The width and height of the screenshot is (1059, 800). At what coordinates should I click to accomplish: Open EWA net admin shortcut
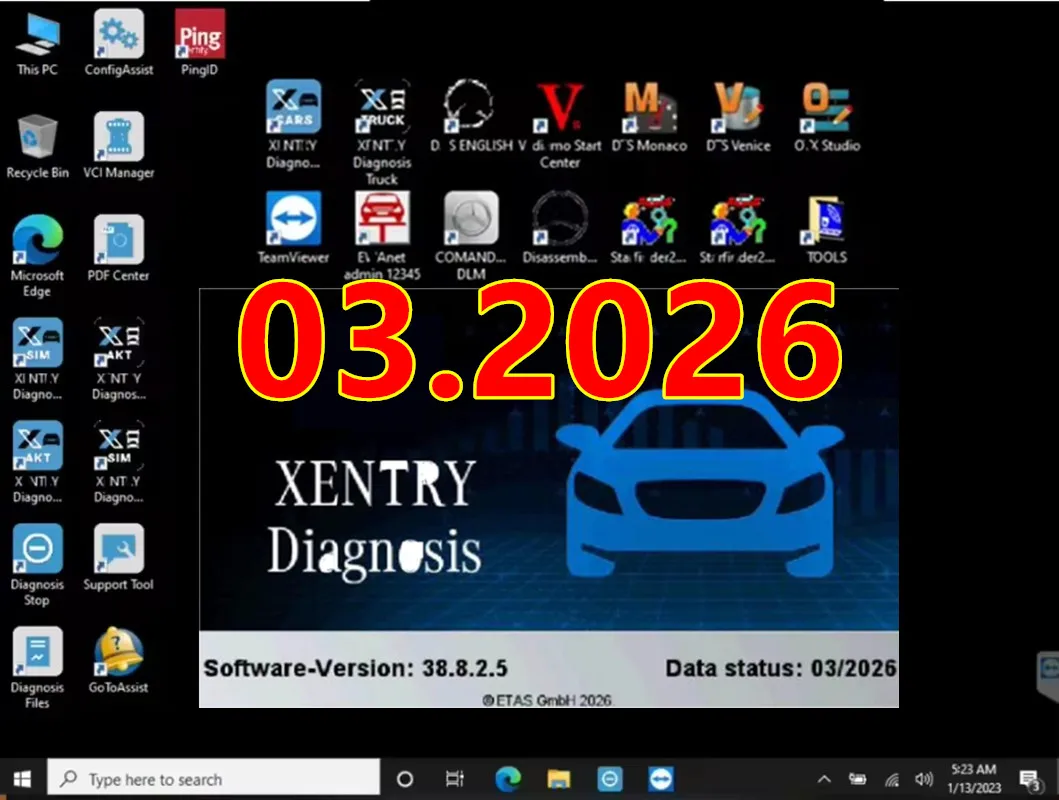(x=382, y=236)
